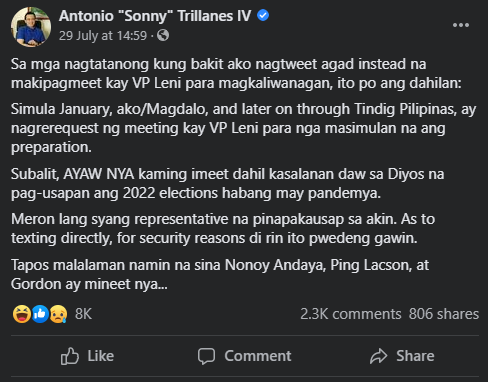Click the curved arrow Share icon
This screenshot has height=382, width=488.
click(378, 356)
